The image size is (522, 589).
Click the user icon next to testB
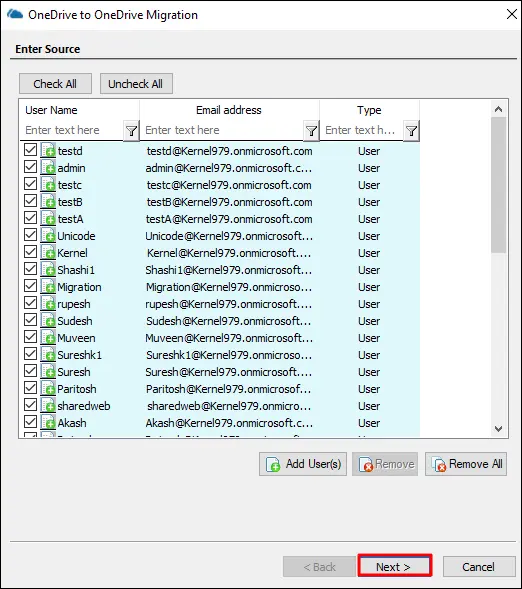(48, 201)
